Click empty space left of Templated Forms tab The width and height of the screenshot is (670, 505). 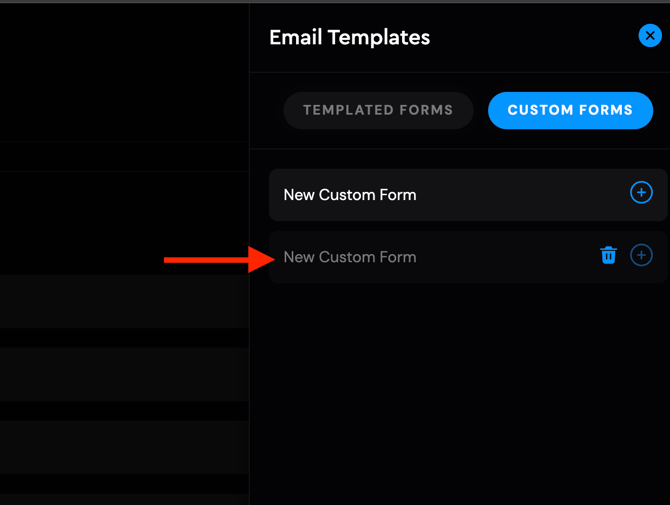point(267,110)
